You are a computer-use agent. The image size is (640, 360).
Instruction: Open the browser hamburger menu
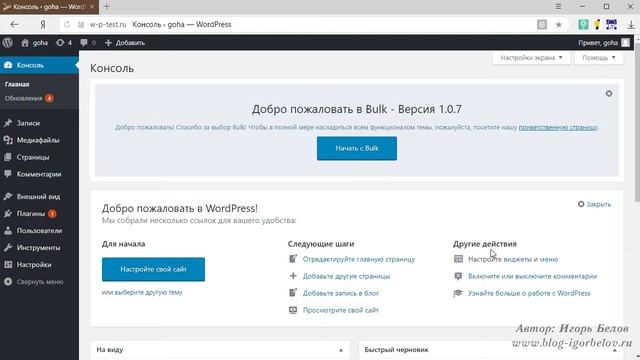coord(558,7)
